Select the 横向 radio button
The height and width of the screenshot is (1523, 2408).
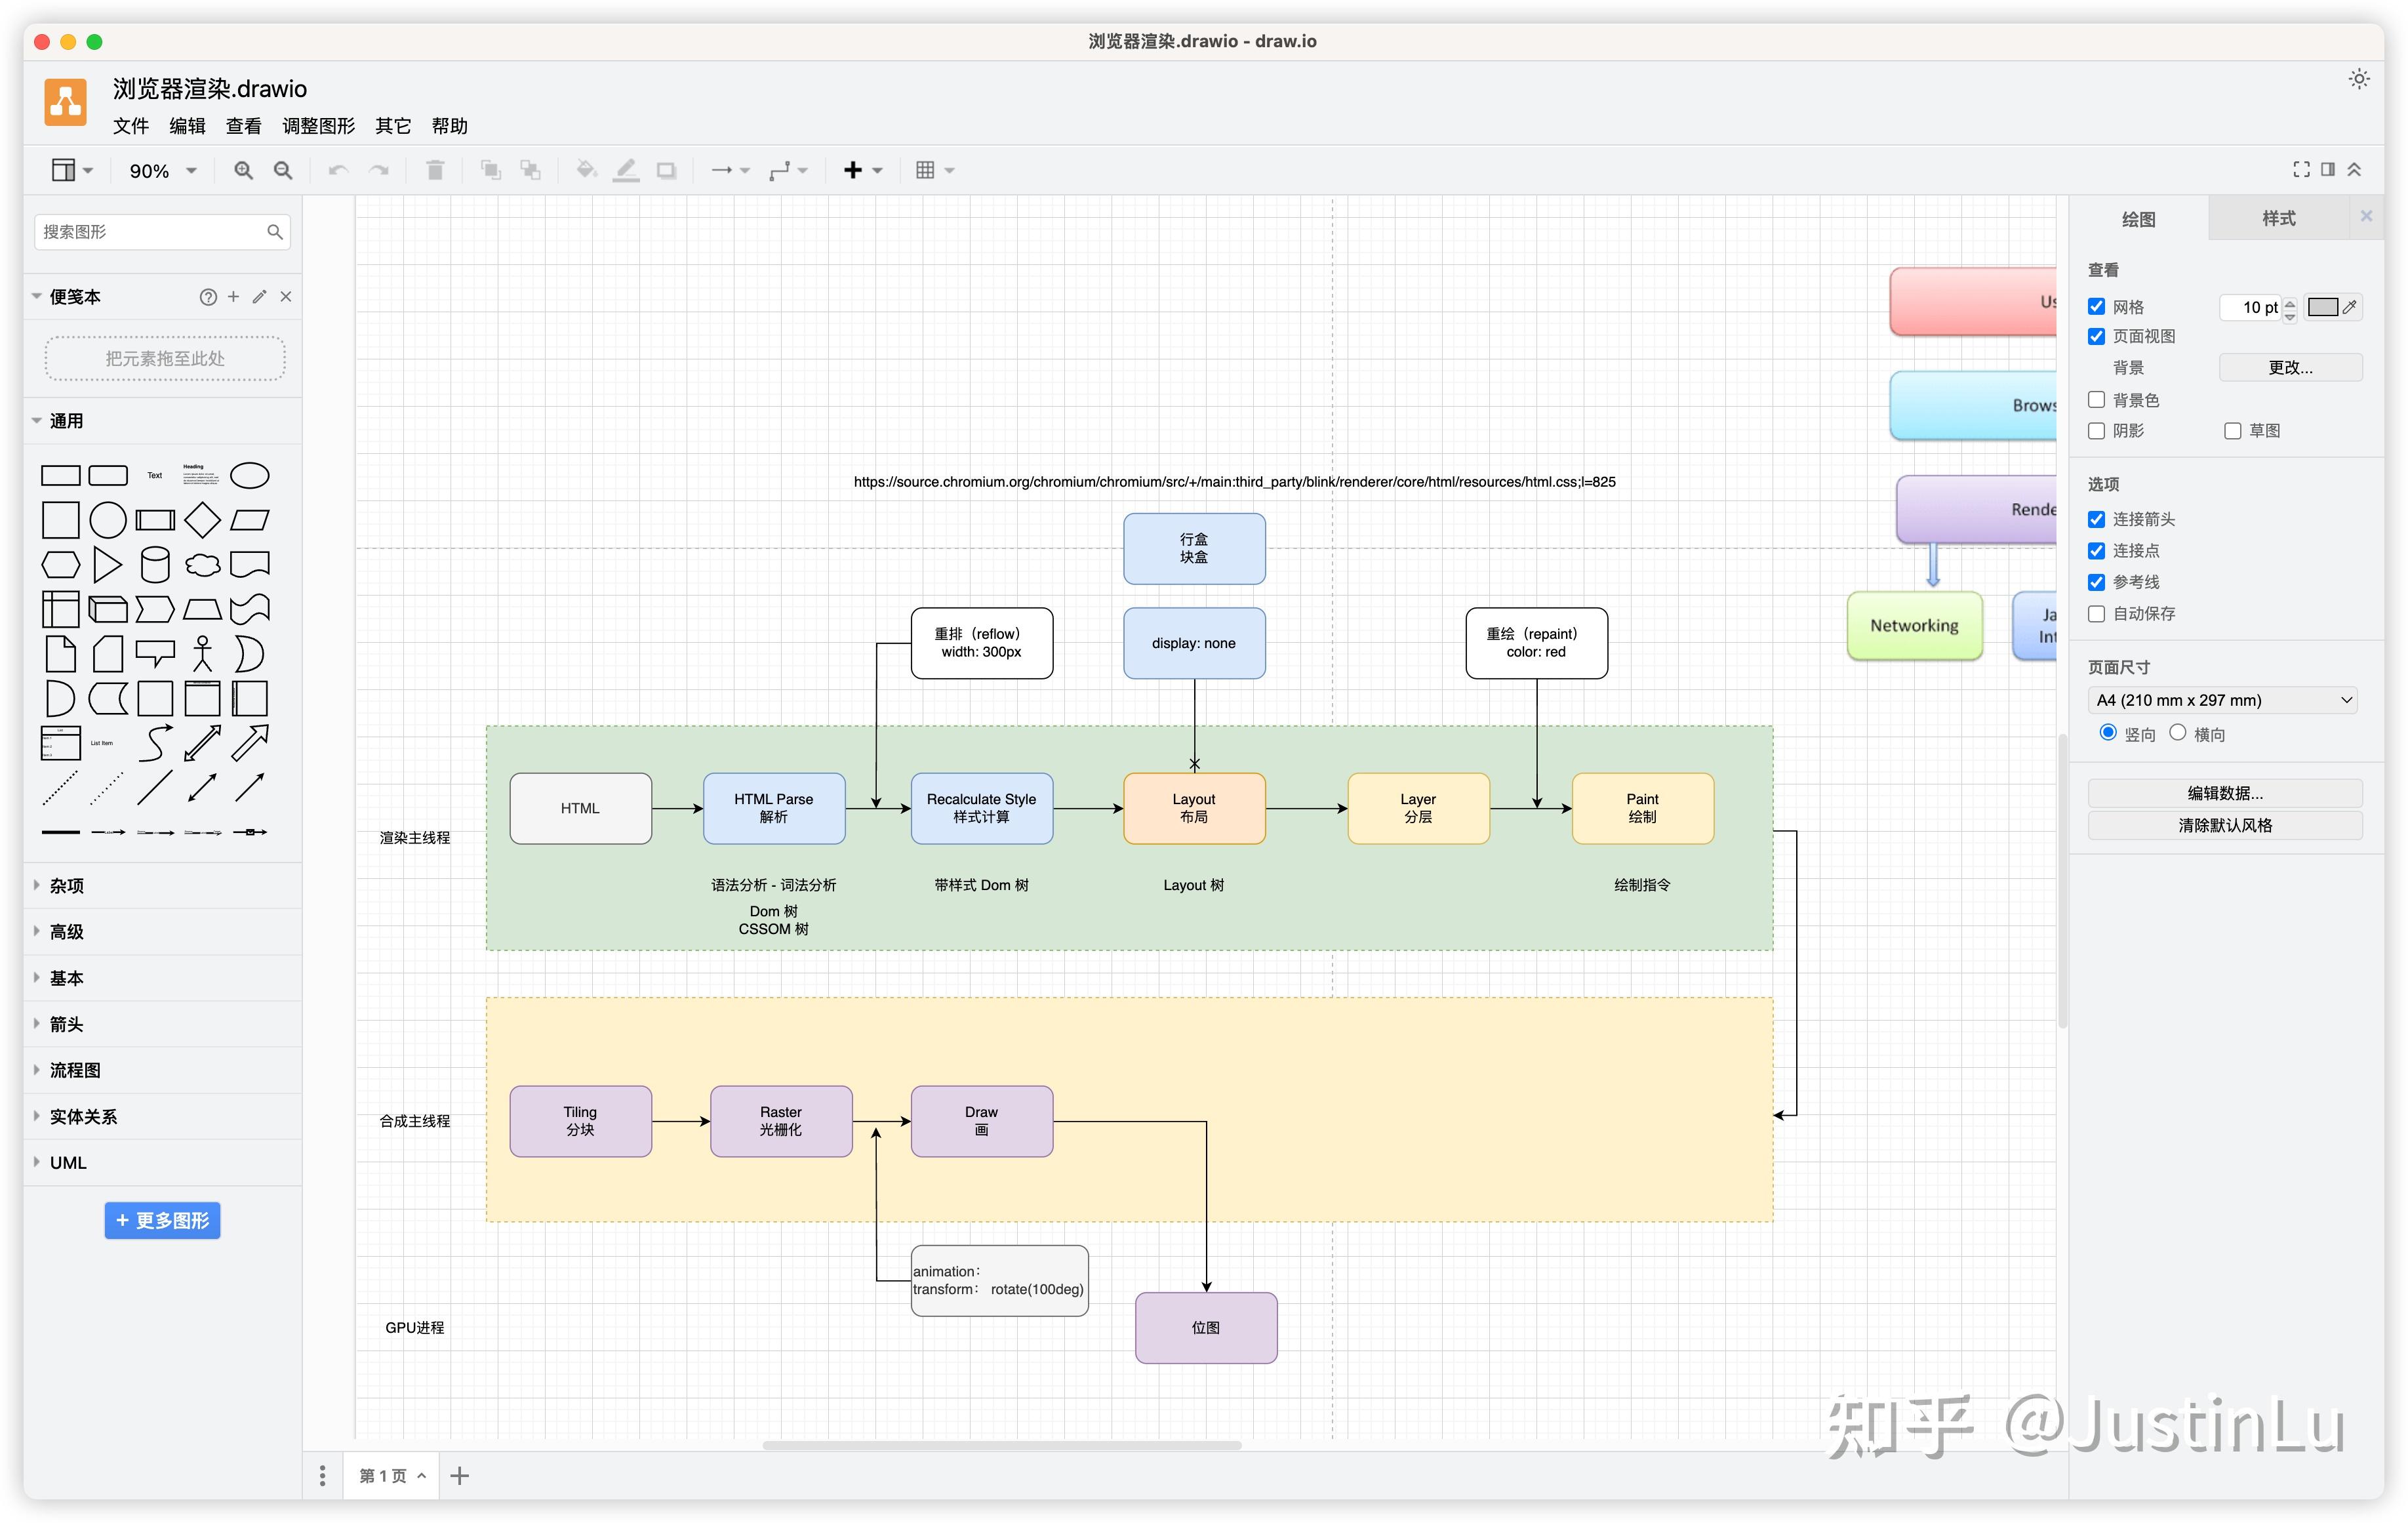click(x=2177, y=732)
